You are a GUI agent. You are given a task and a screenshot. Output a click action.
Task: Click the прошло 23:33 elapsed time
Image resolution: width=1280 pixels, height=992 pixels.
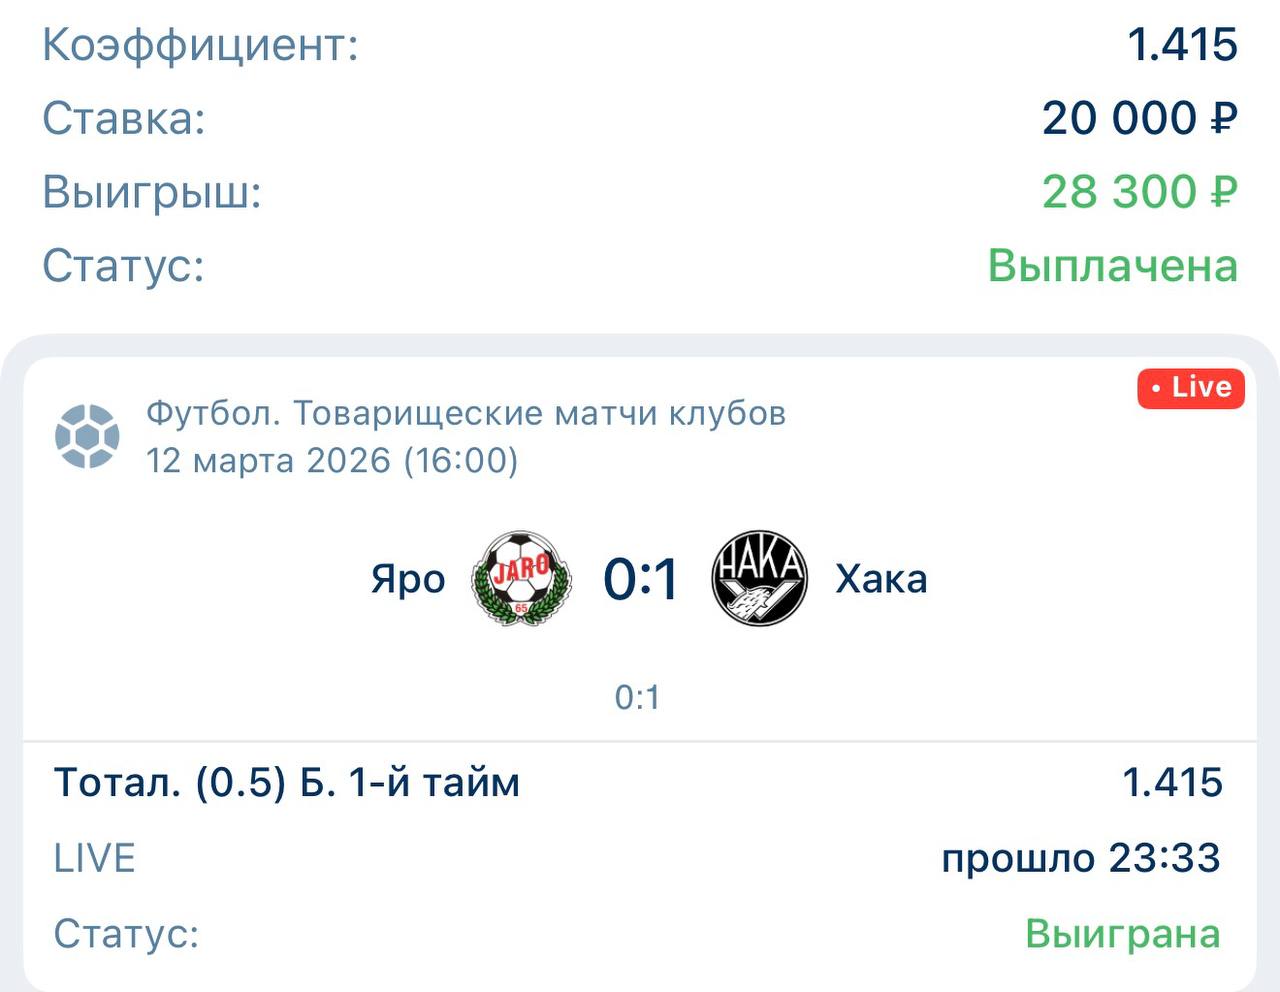tap(1081, 858)
